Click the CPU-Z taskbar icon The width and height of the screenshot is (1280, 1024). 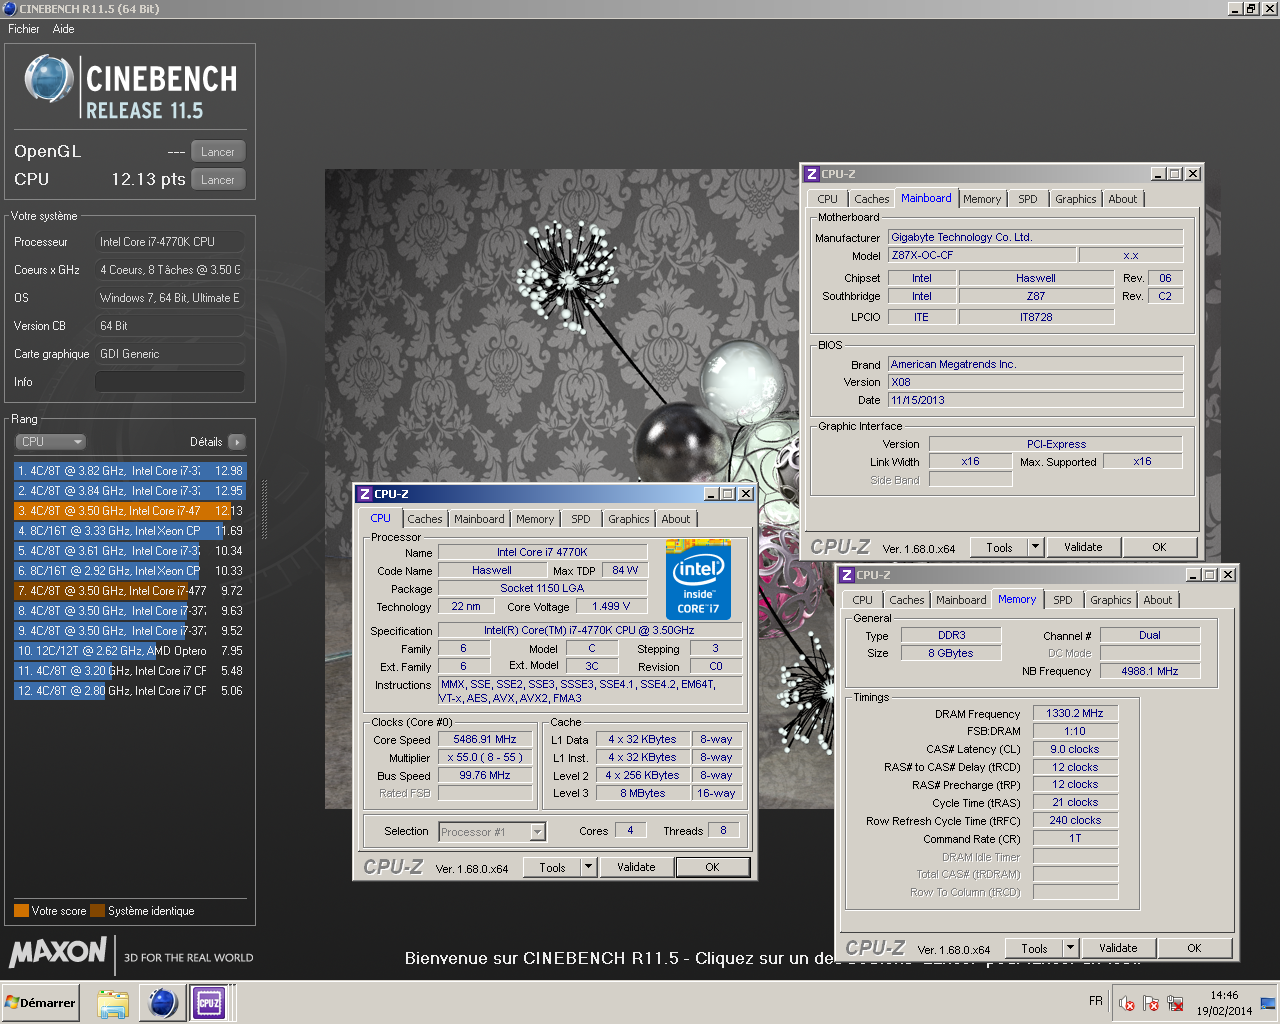209,1003
